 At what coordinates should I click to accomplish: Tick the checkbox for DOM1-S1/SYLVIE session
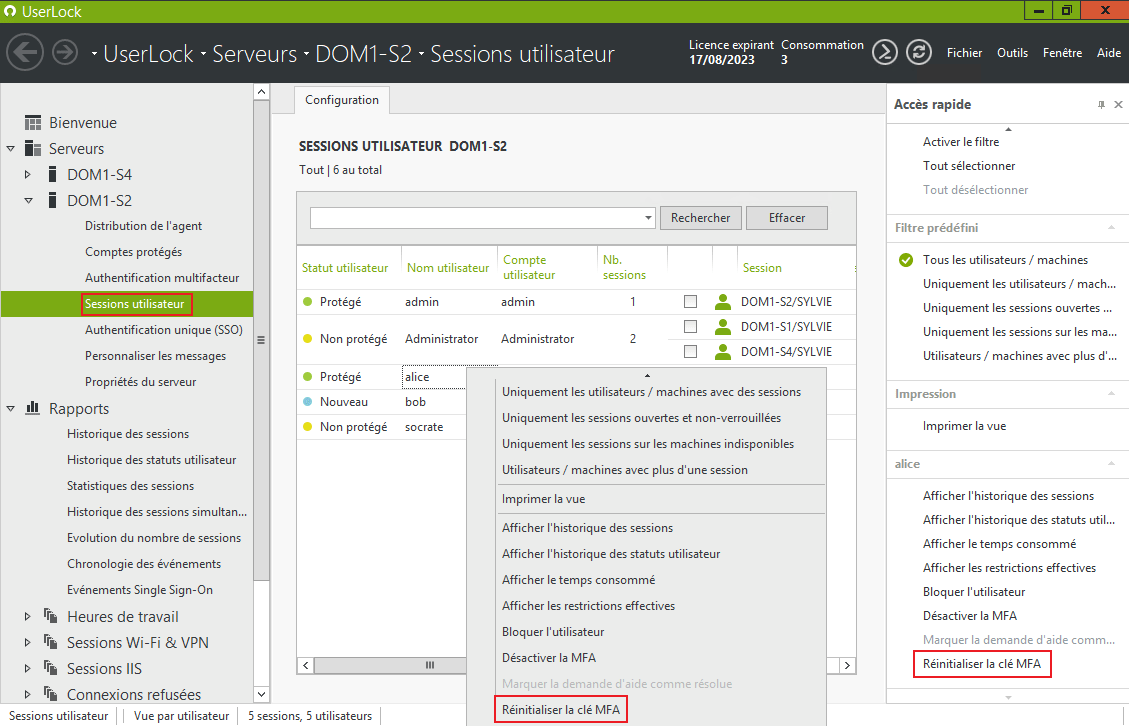[x=690, y=327]
